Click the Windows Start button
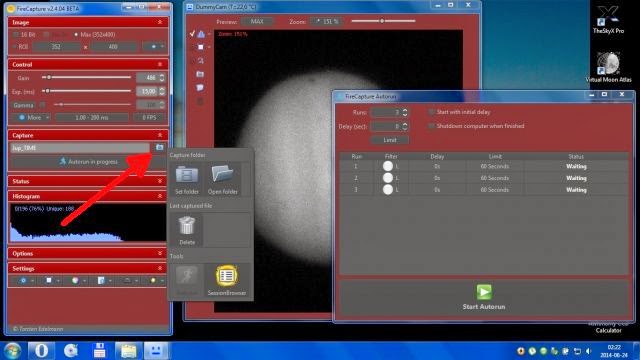 [12, 351]
